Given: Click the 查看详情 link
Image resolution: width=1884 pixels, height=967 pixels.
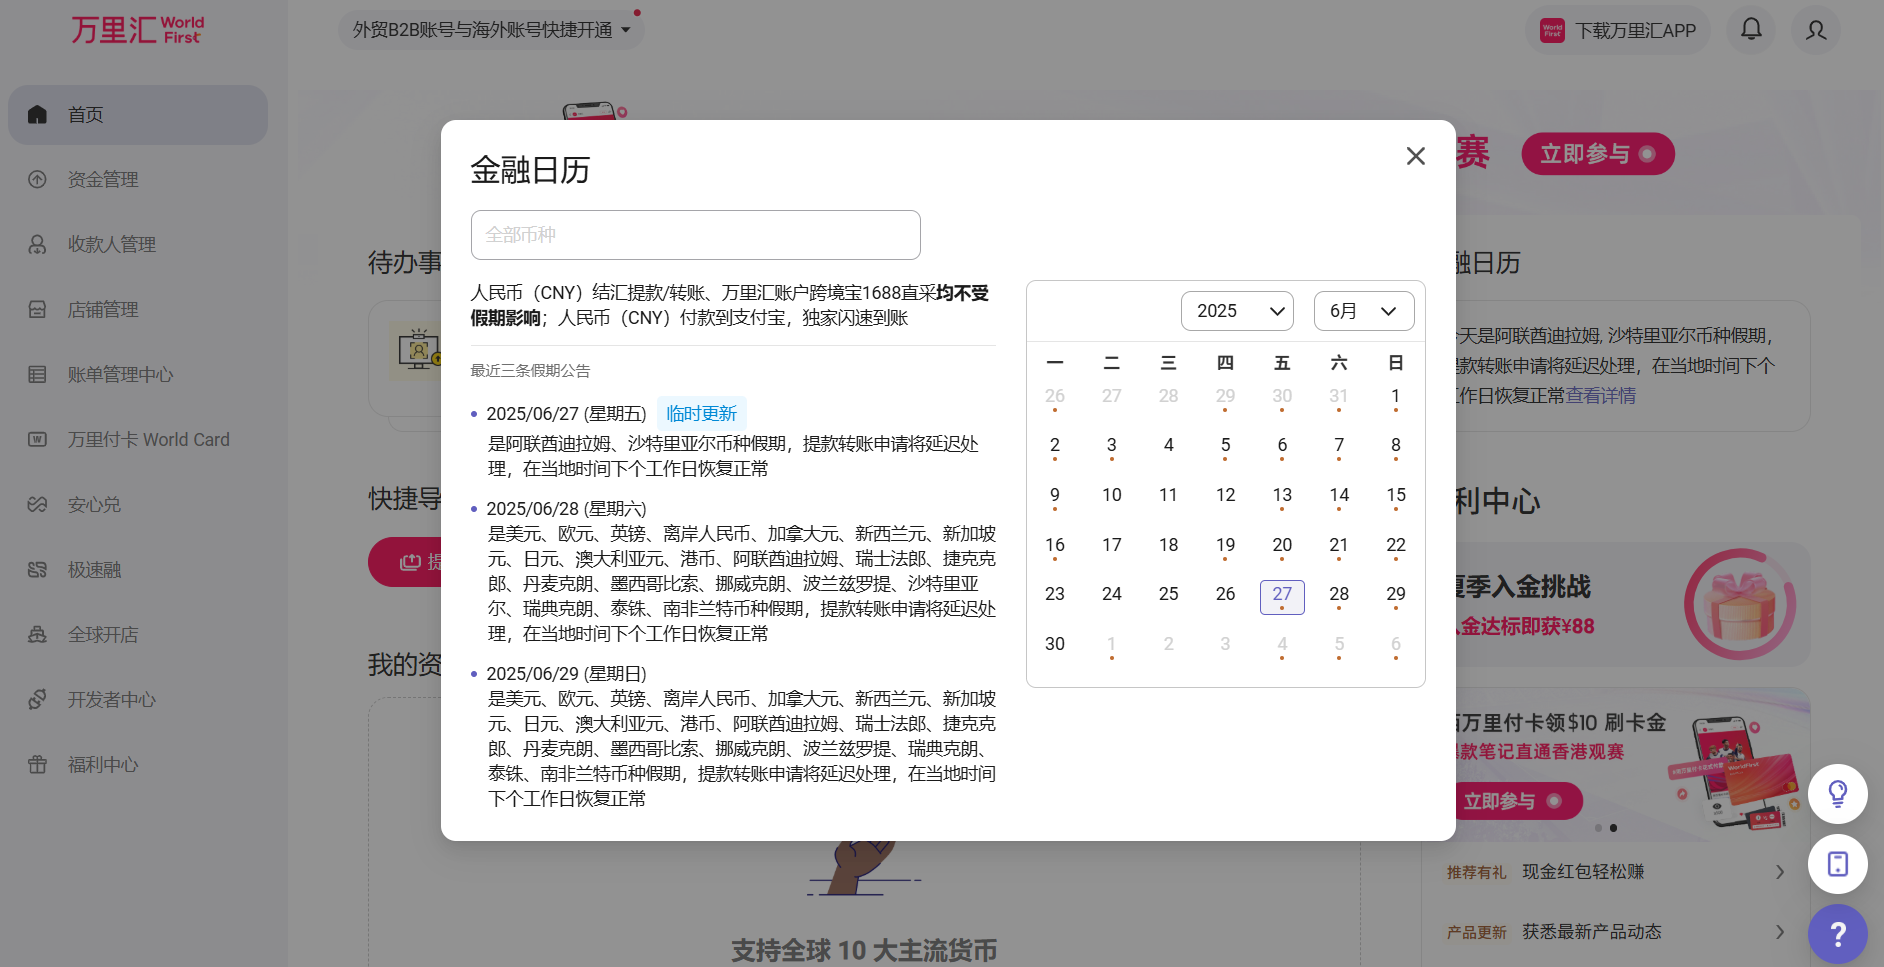Looking at the screenshot, I should pos(1601,396).
